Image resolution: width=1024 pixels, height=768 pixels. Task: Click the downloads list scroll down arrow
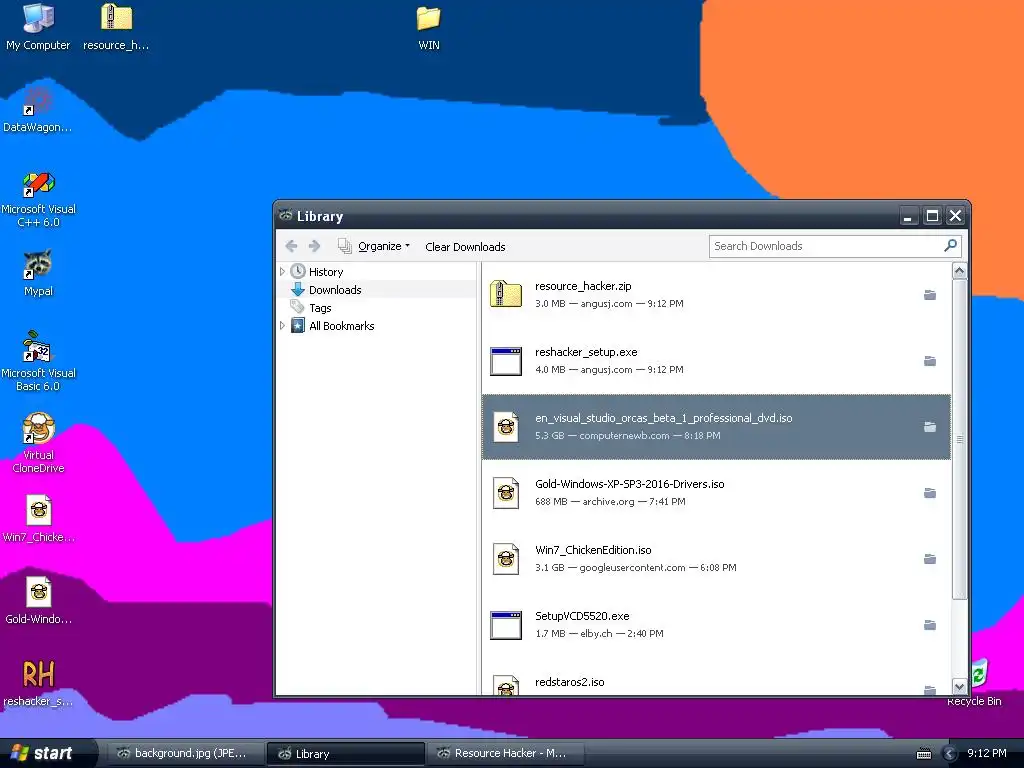(959, 686)
